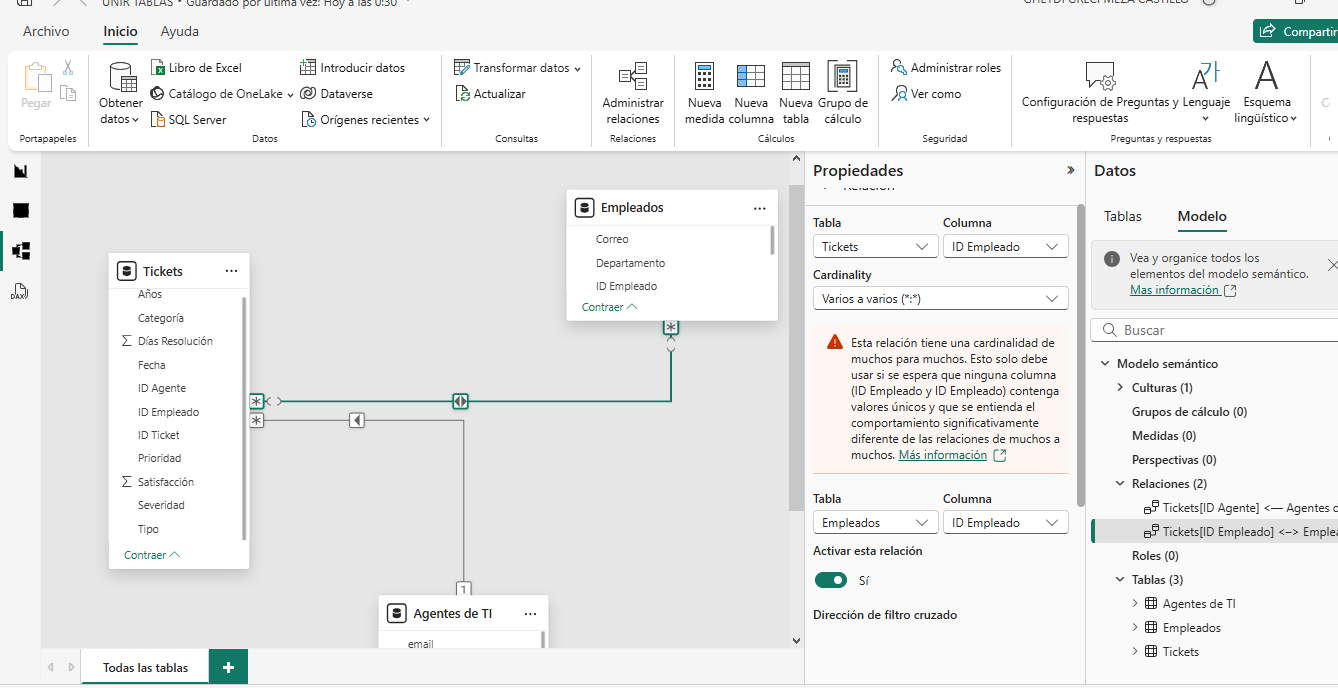Toggle the Activar esta relación switch
Screen dimensions: 1338x688
[x=830, y=580]
